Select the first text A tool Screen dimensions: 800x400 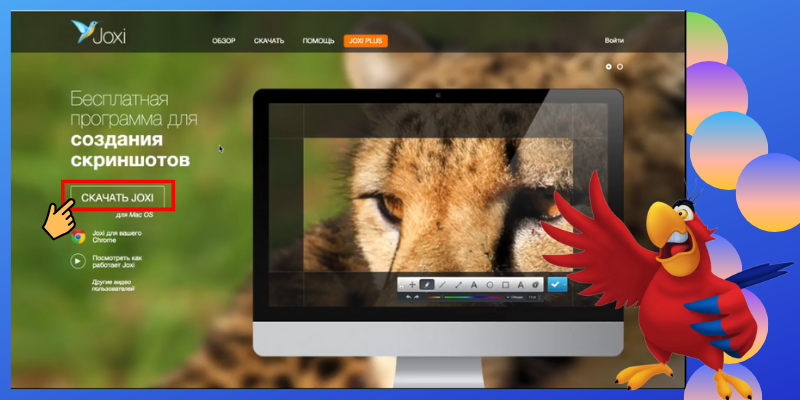(474, 285)
